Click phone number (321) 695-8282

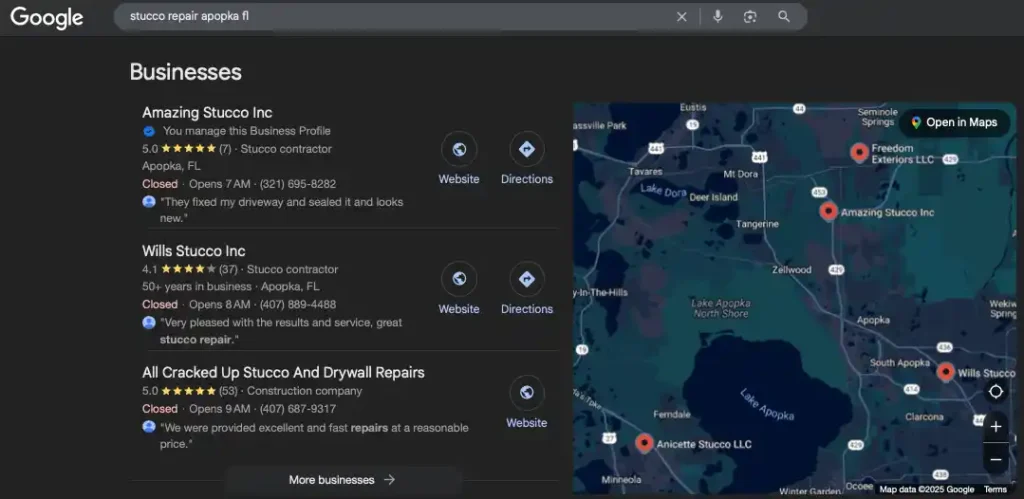(x=298, y=184)
